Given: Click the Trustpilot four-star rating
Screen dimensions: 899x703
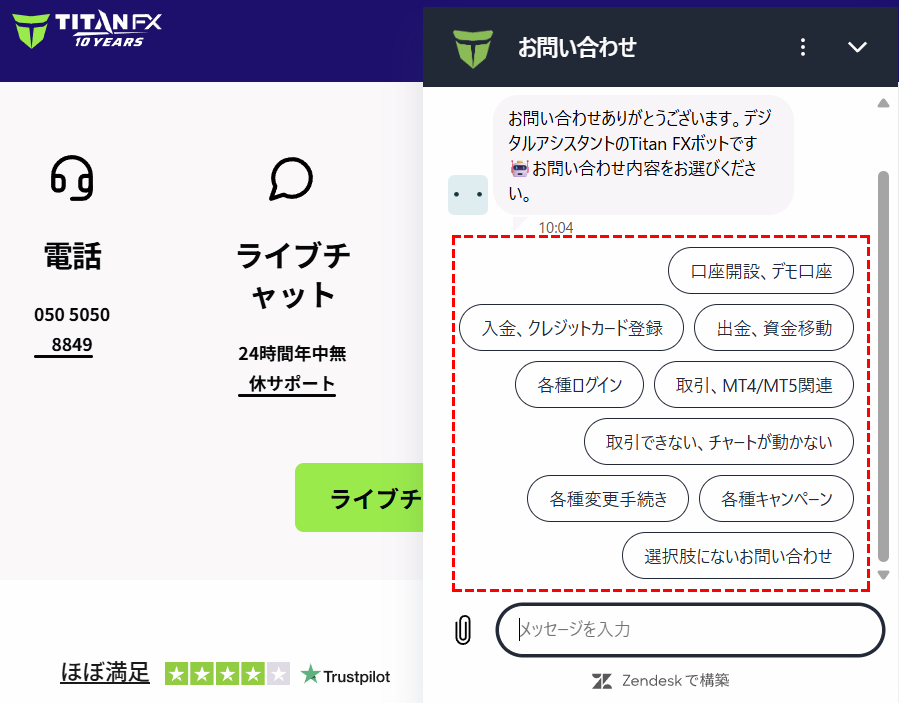Looking at the screenshot, I should point(227,674).
